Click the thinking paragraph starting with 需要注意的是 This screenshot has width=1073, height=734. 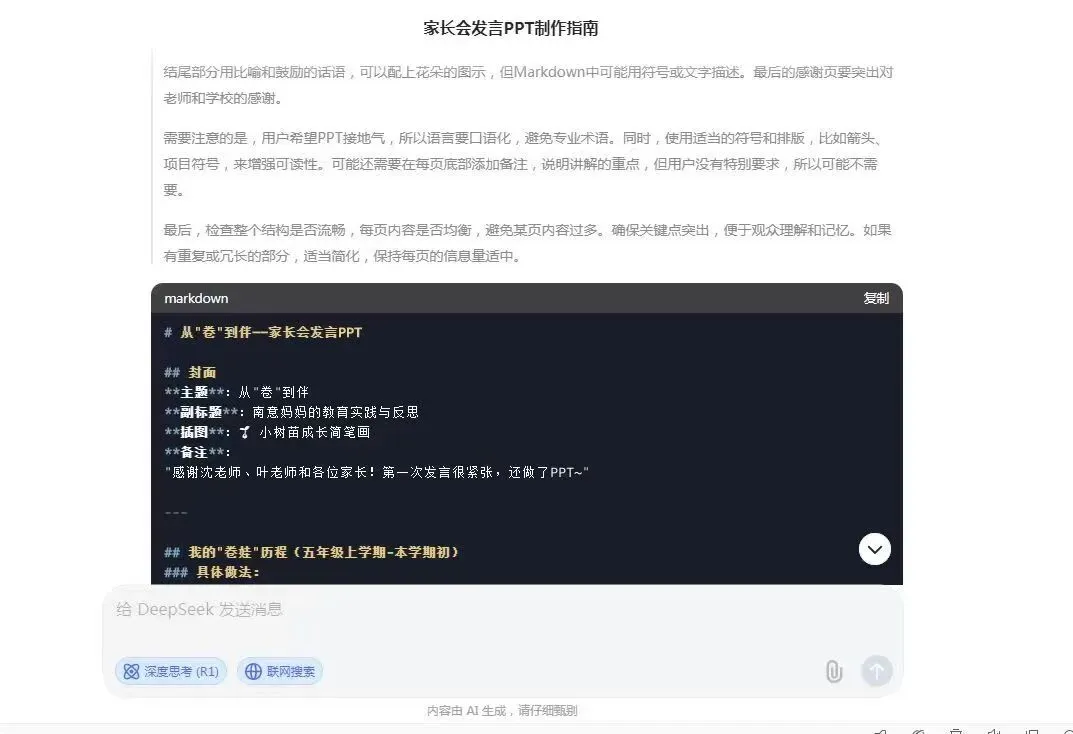(522, 163)
